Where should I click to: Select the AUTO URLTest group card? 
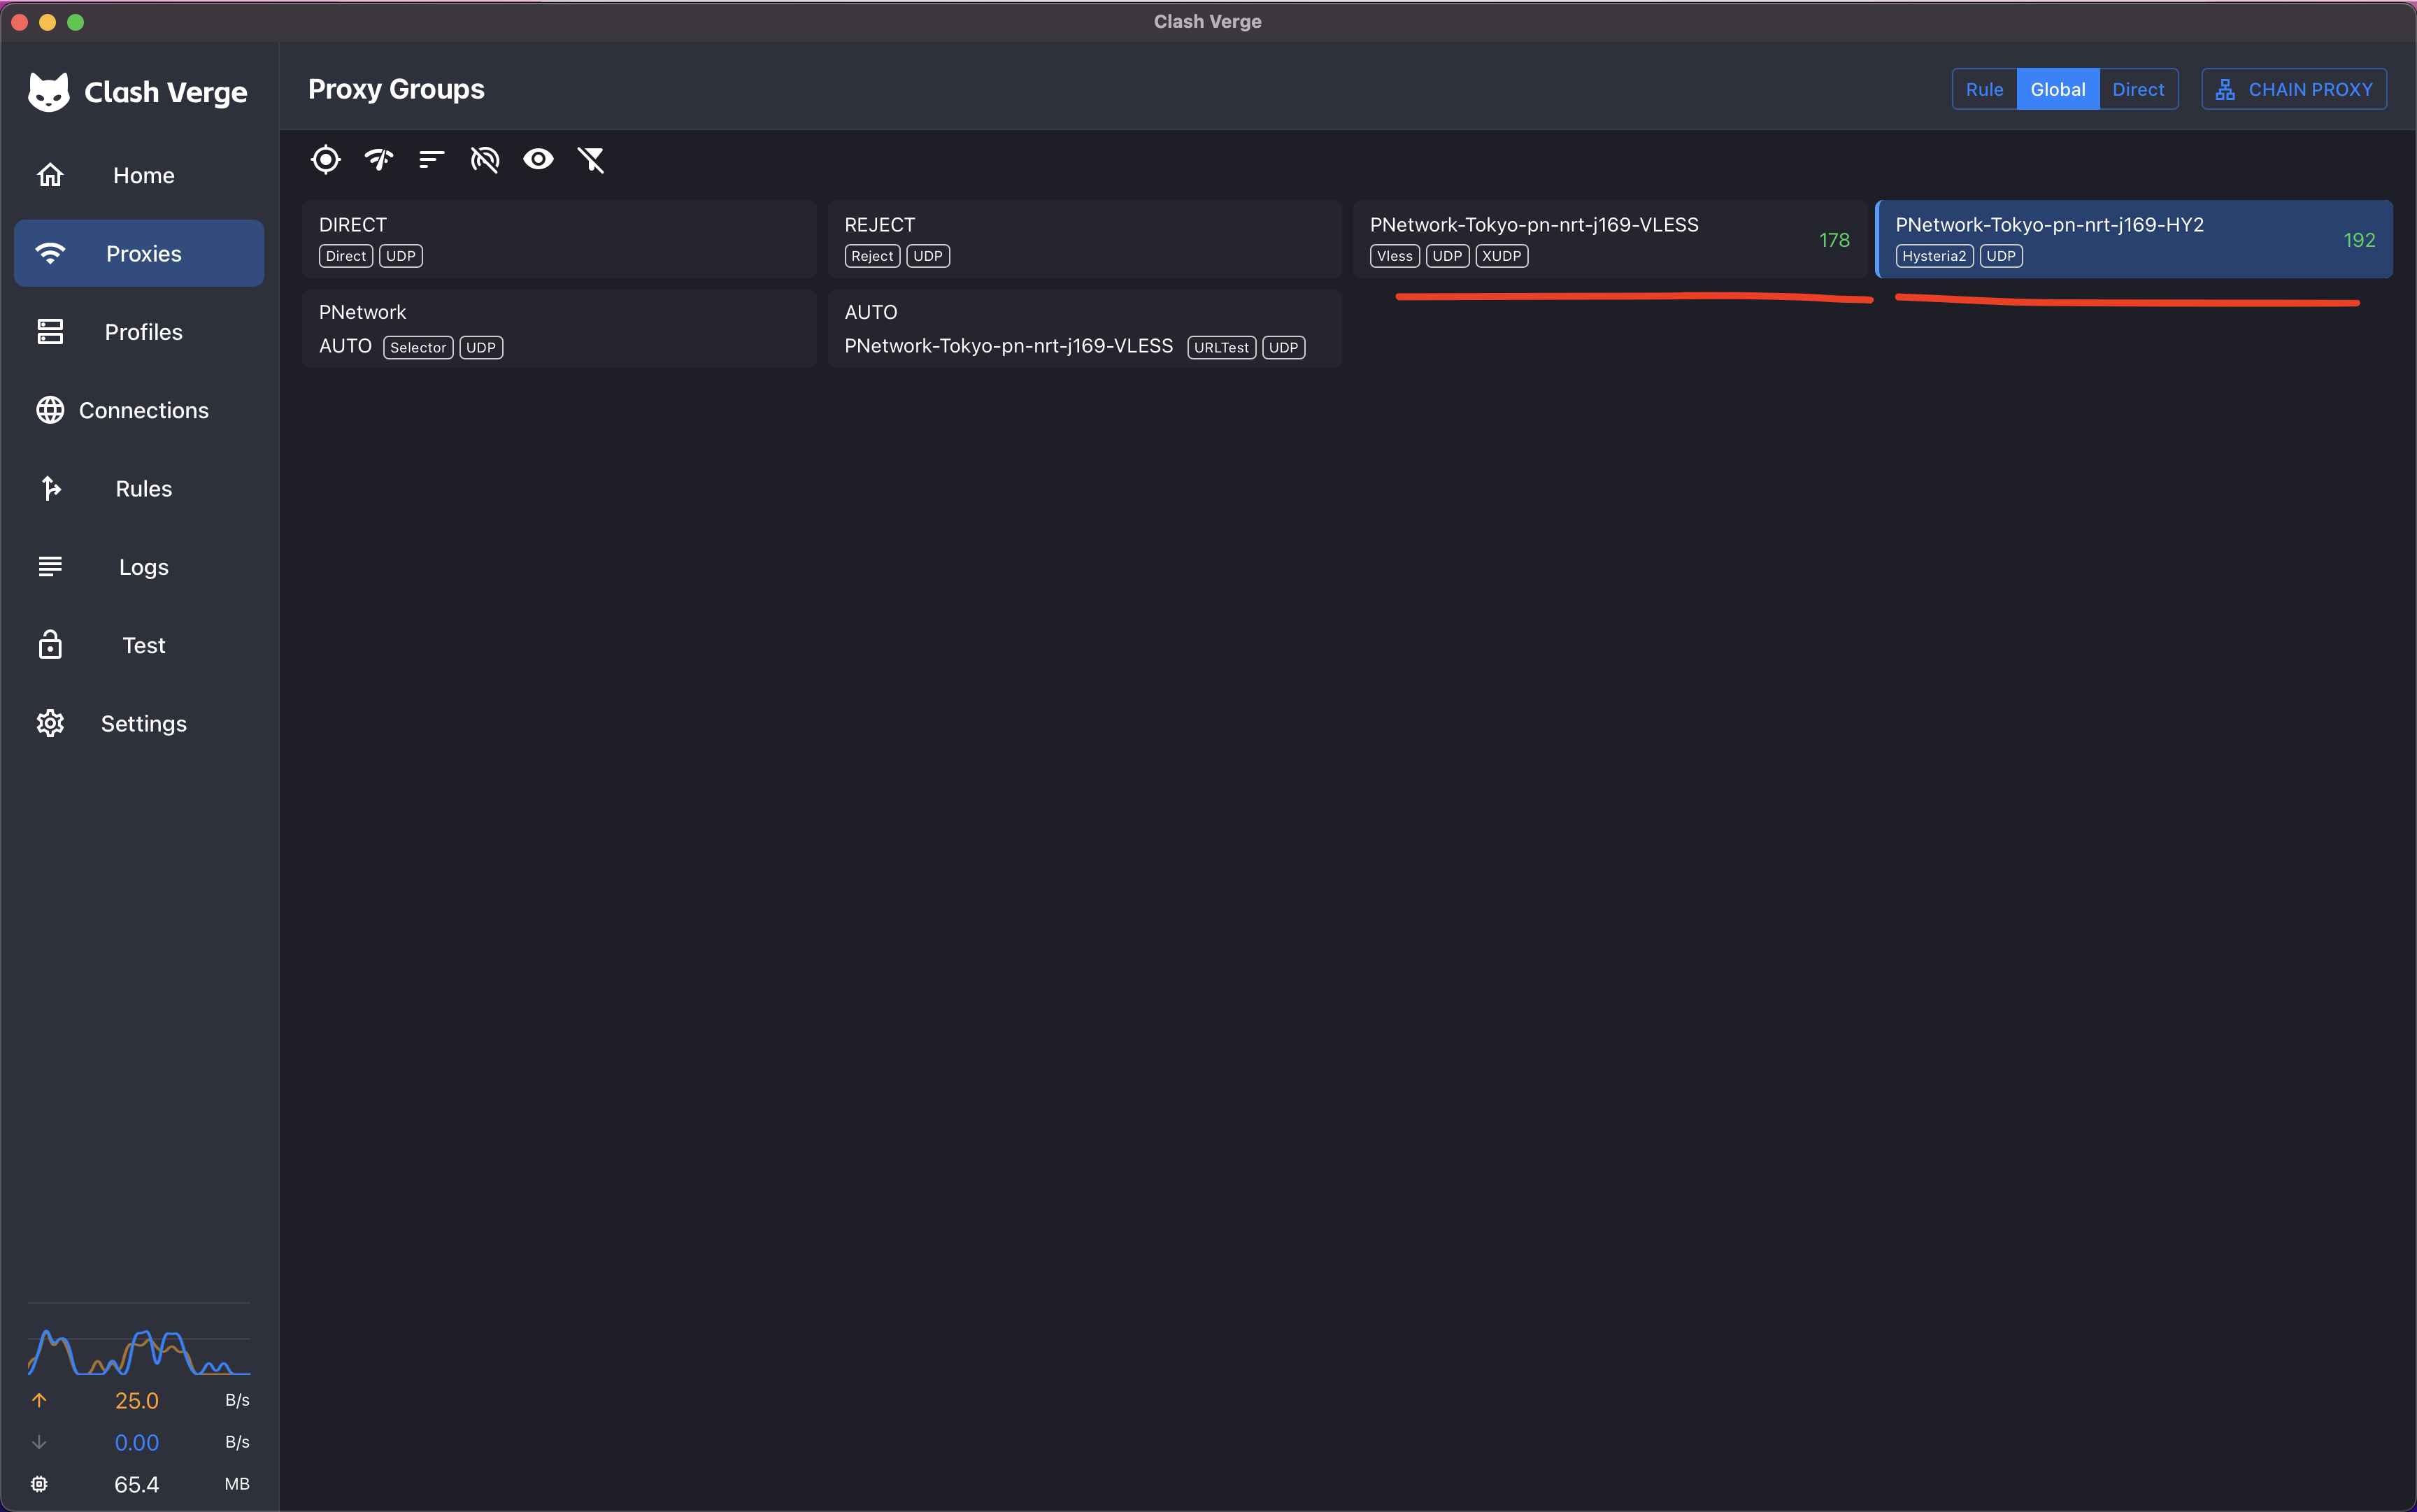1084,329
